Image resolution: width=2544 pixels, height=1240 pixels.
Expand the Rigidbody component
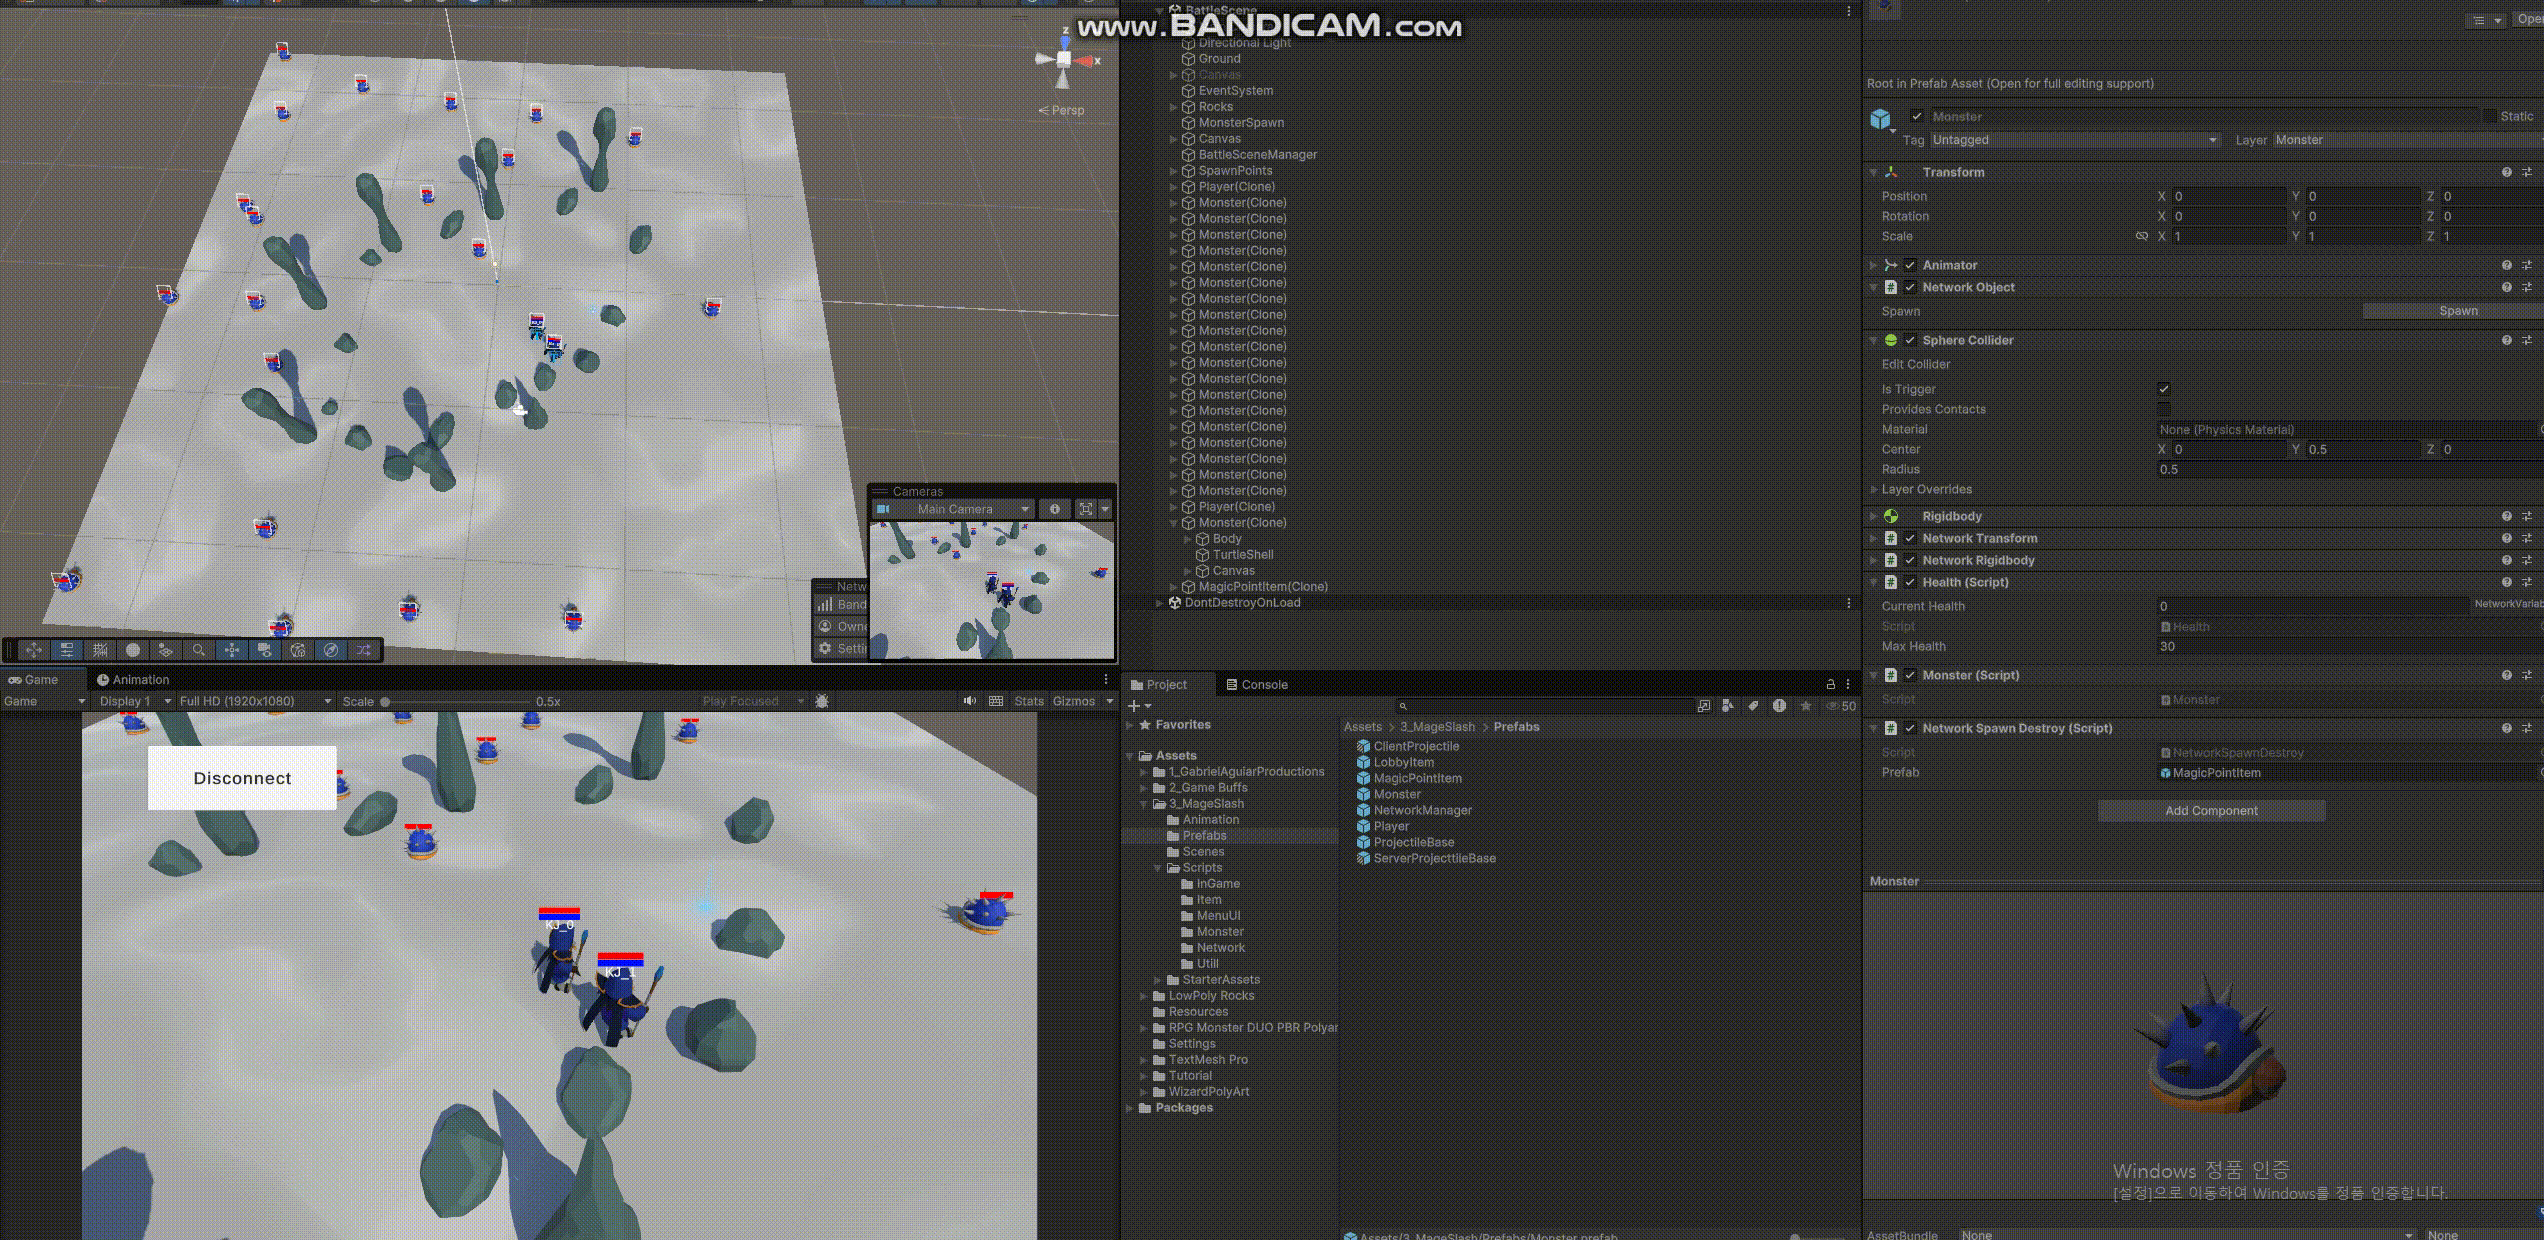pos(1873,516)
